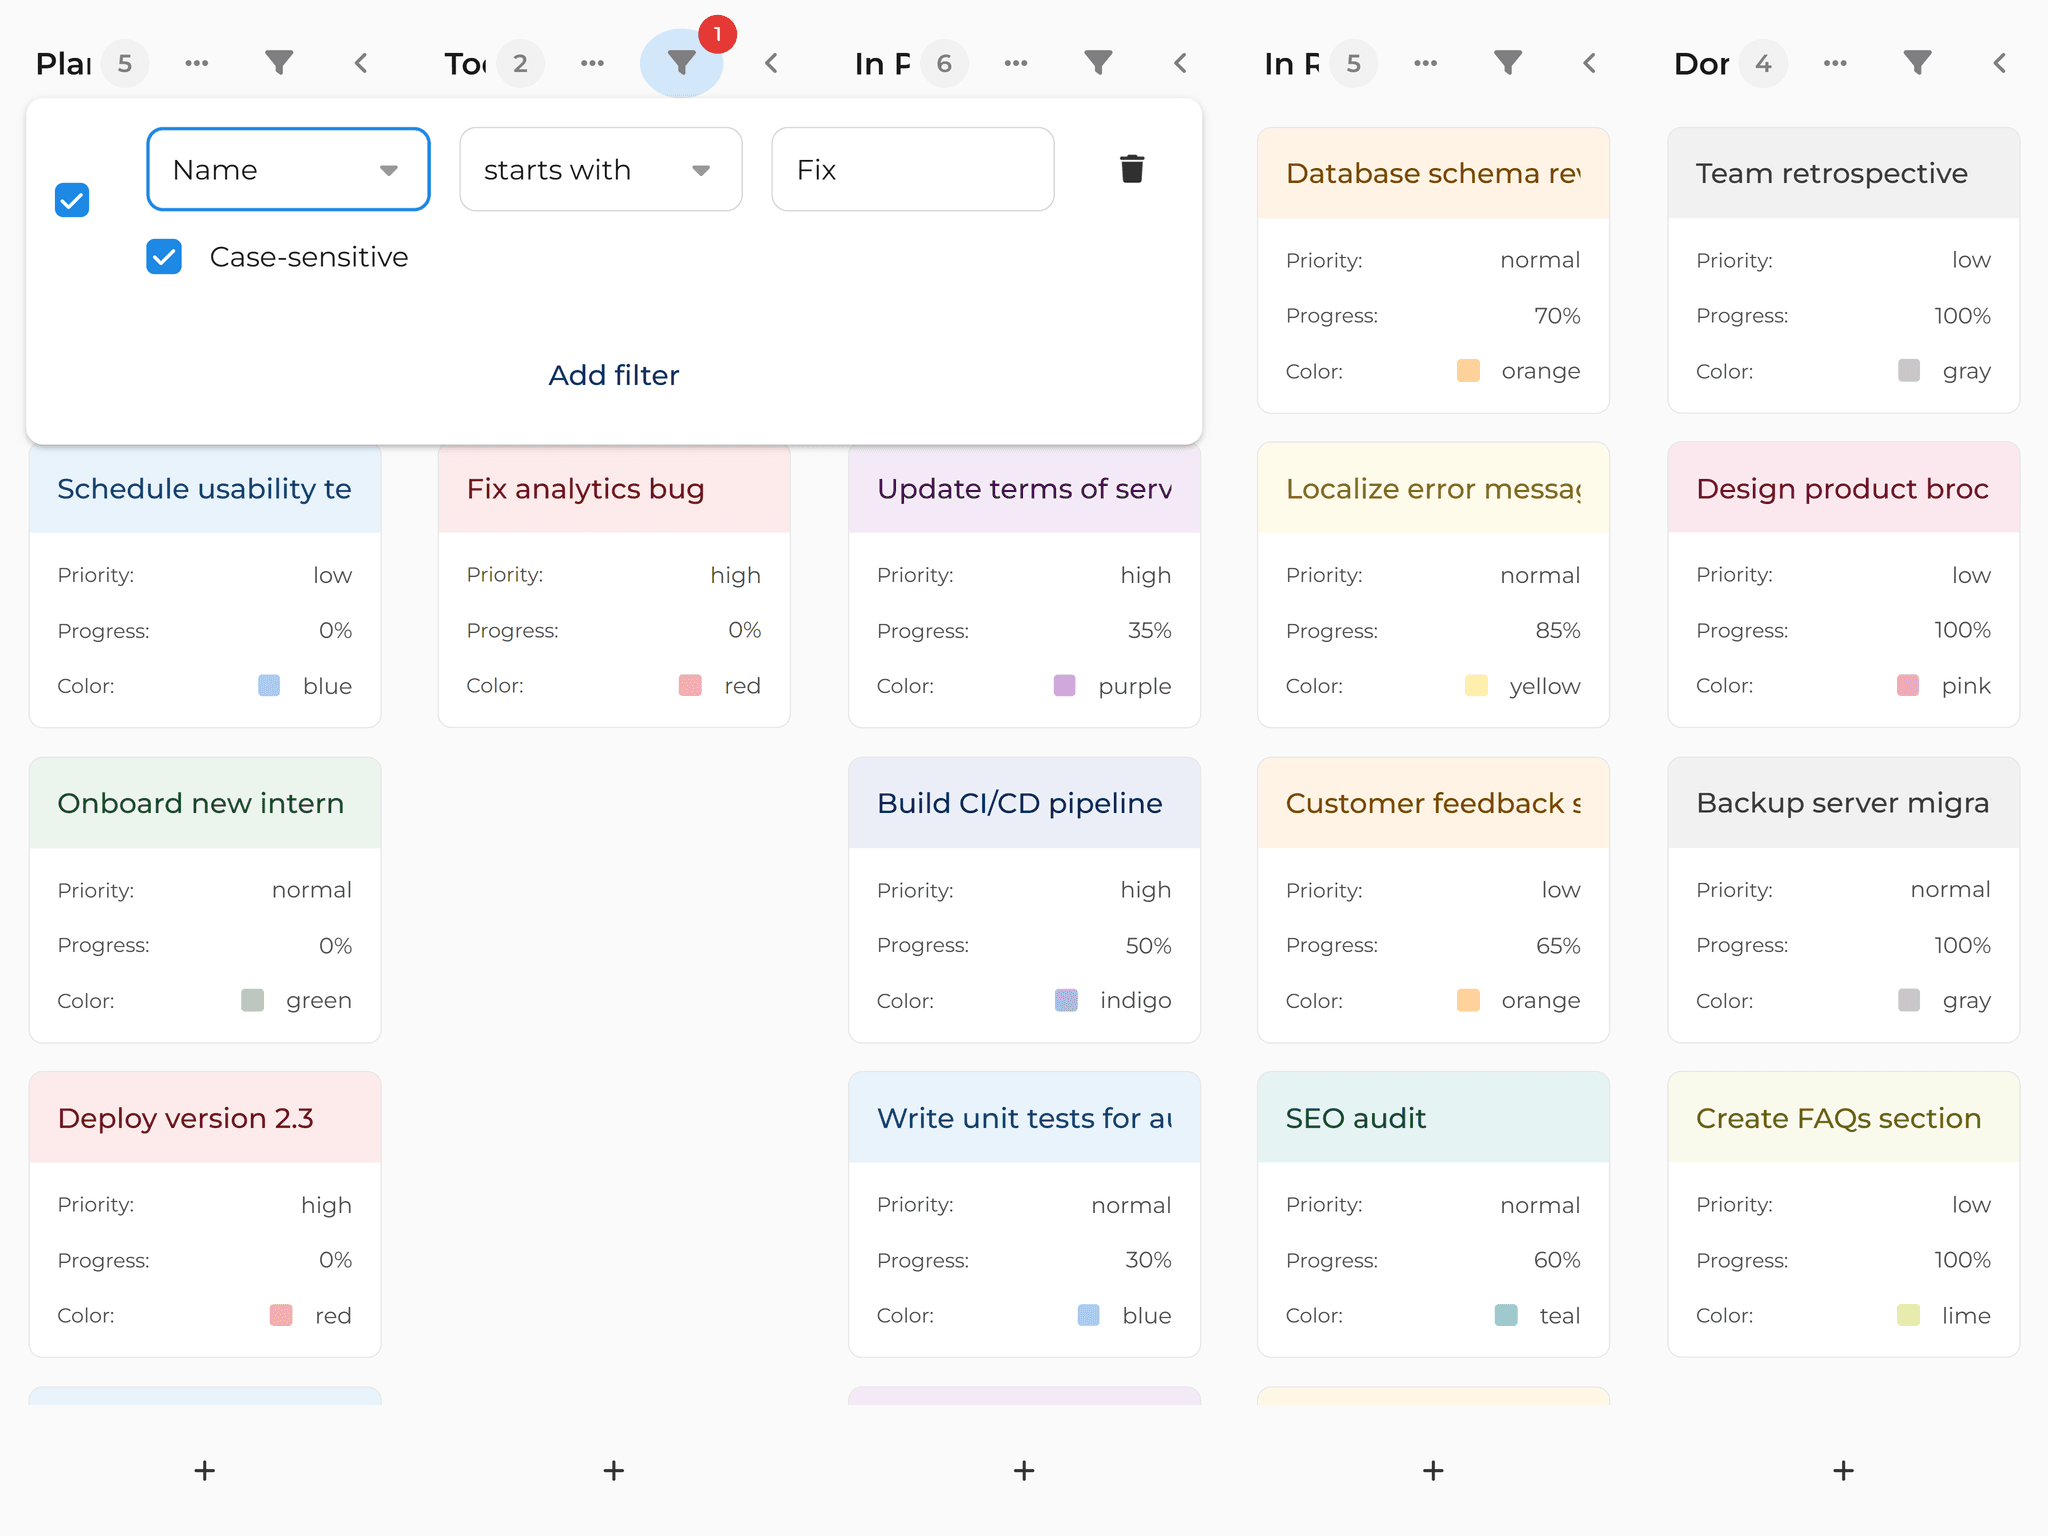The height and width of the screenshot is (1536, 2048).
Task: Open more options for Plan column
Action: point(197,63)
